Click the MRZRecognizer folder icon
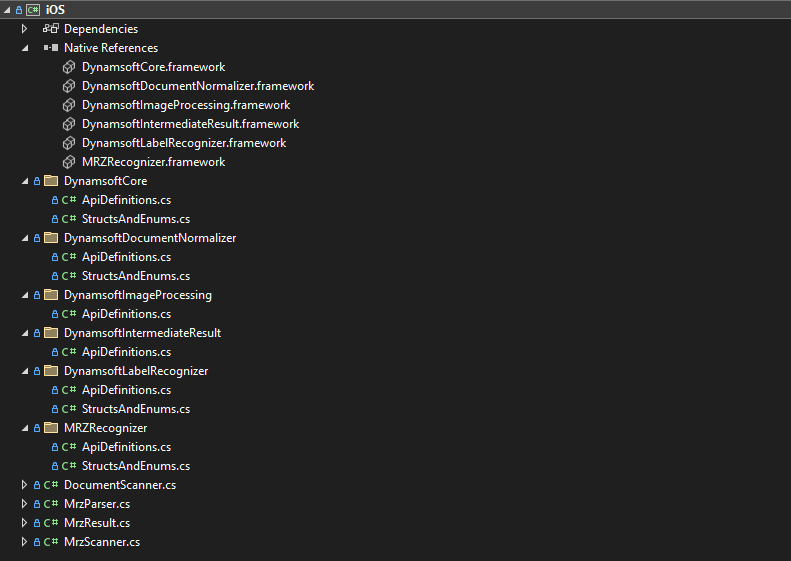Screen dimensions: 791x561 tap(51, 428)
